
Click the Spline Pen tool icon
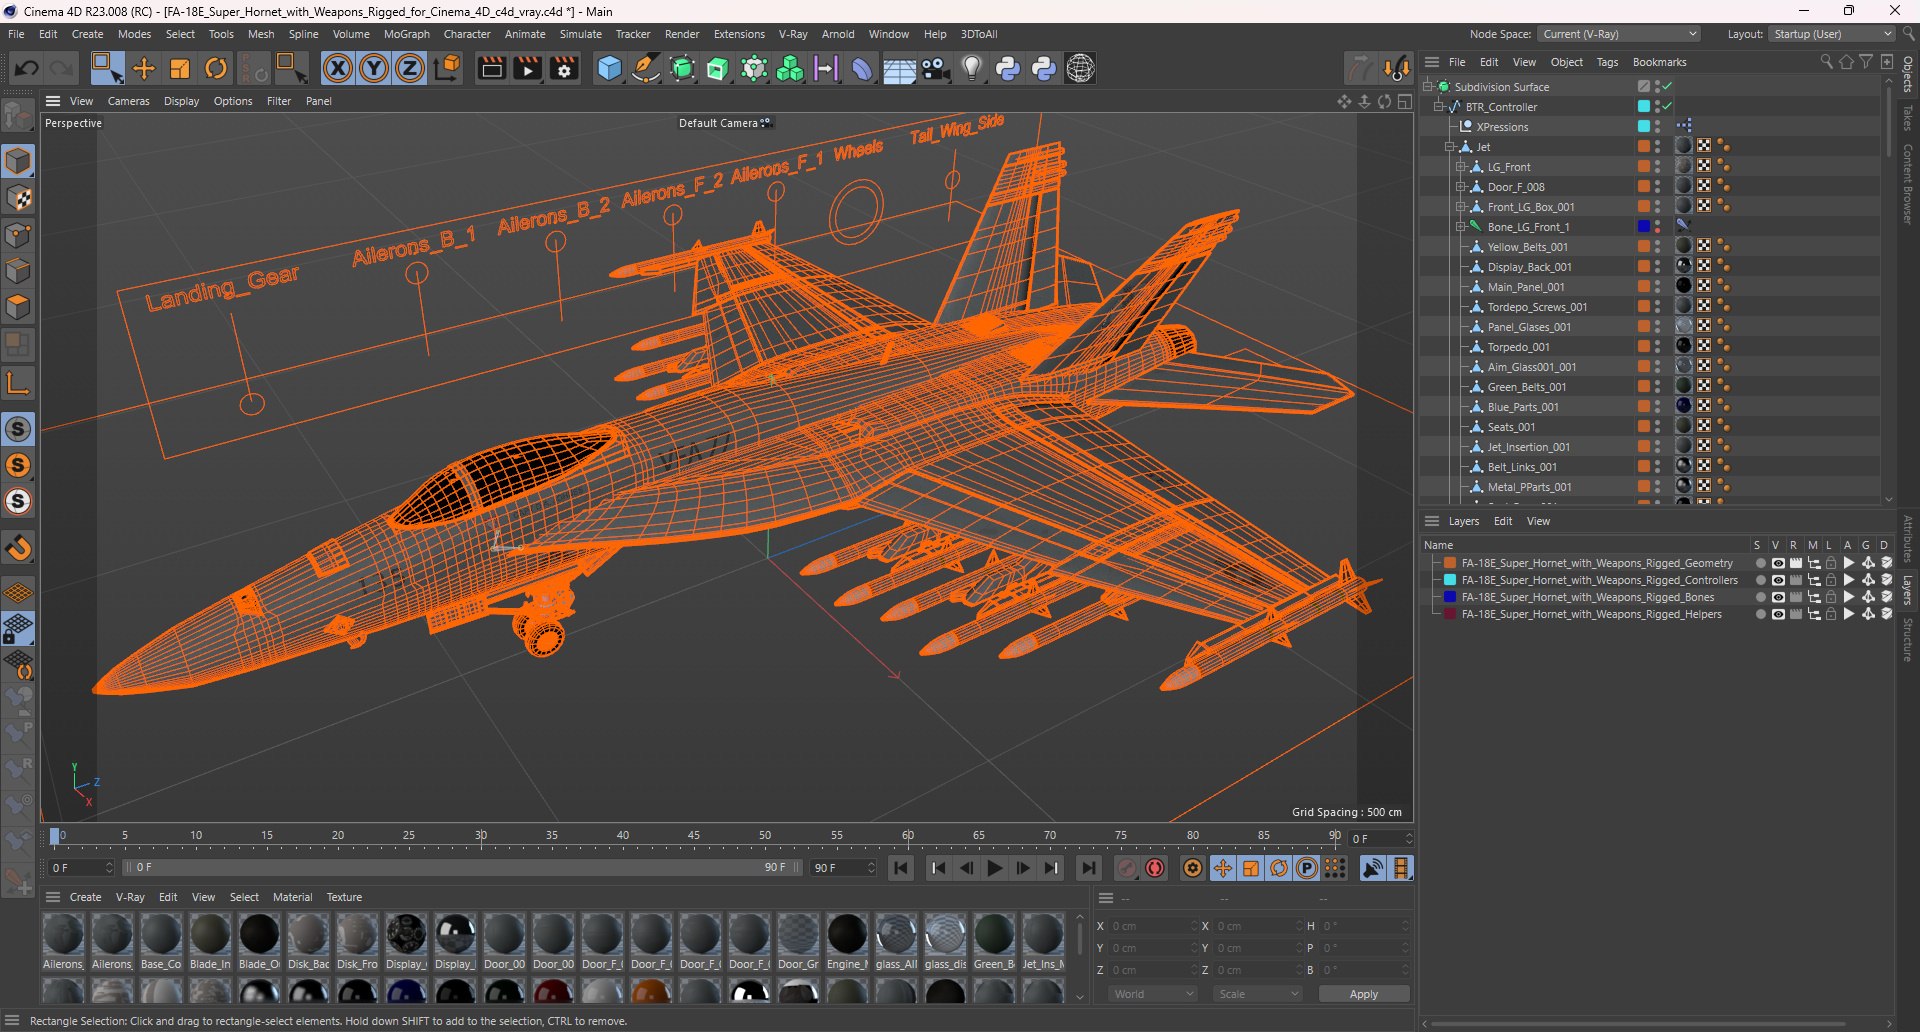point(646,68)
